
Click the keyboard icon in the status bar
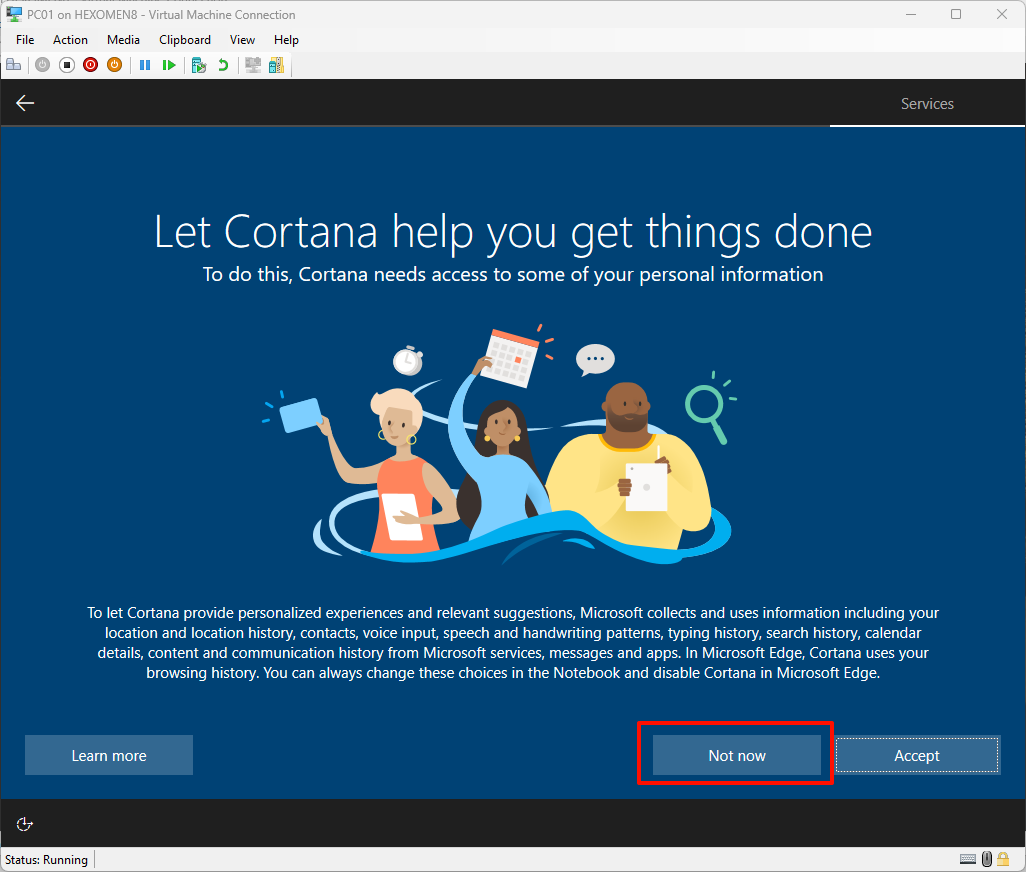968,859
